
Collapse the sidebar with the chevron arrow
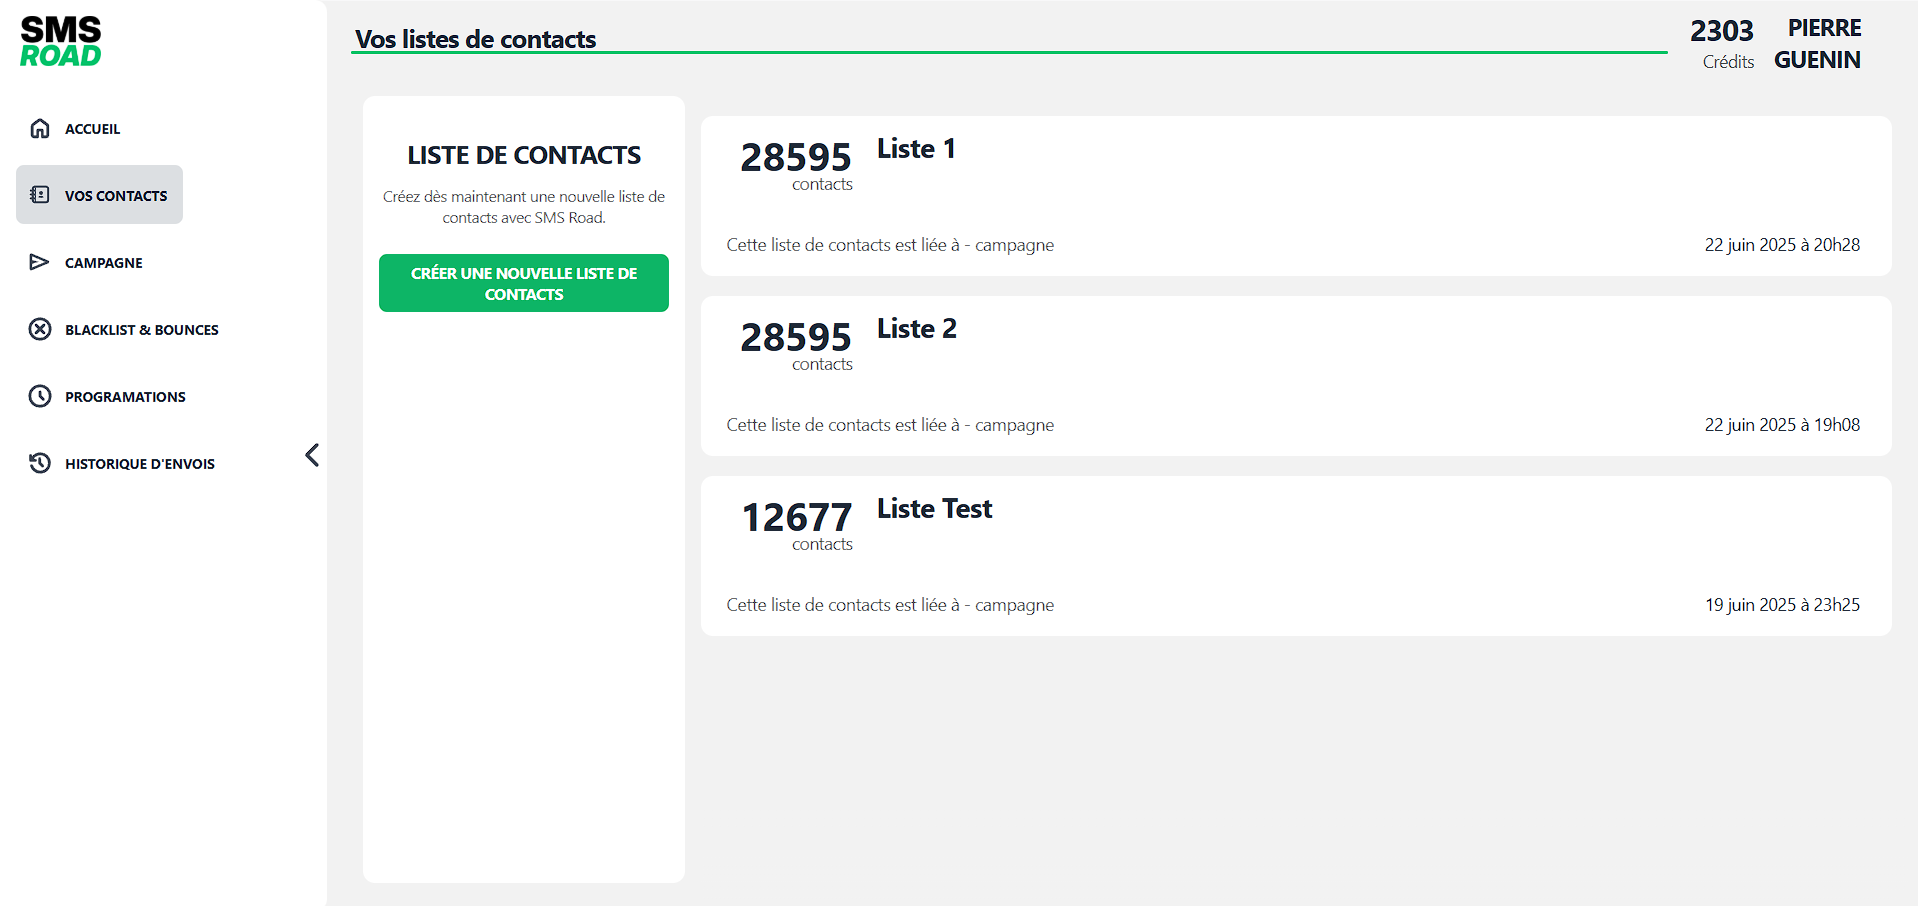(312, 455)
